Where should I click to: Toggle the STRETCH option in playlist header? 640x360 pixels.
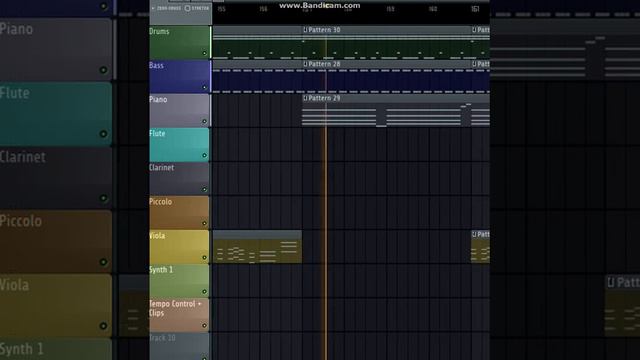(197, 8)
